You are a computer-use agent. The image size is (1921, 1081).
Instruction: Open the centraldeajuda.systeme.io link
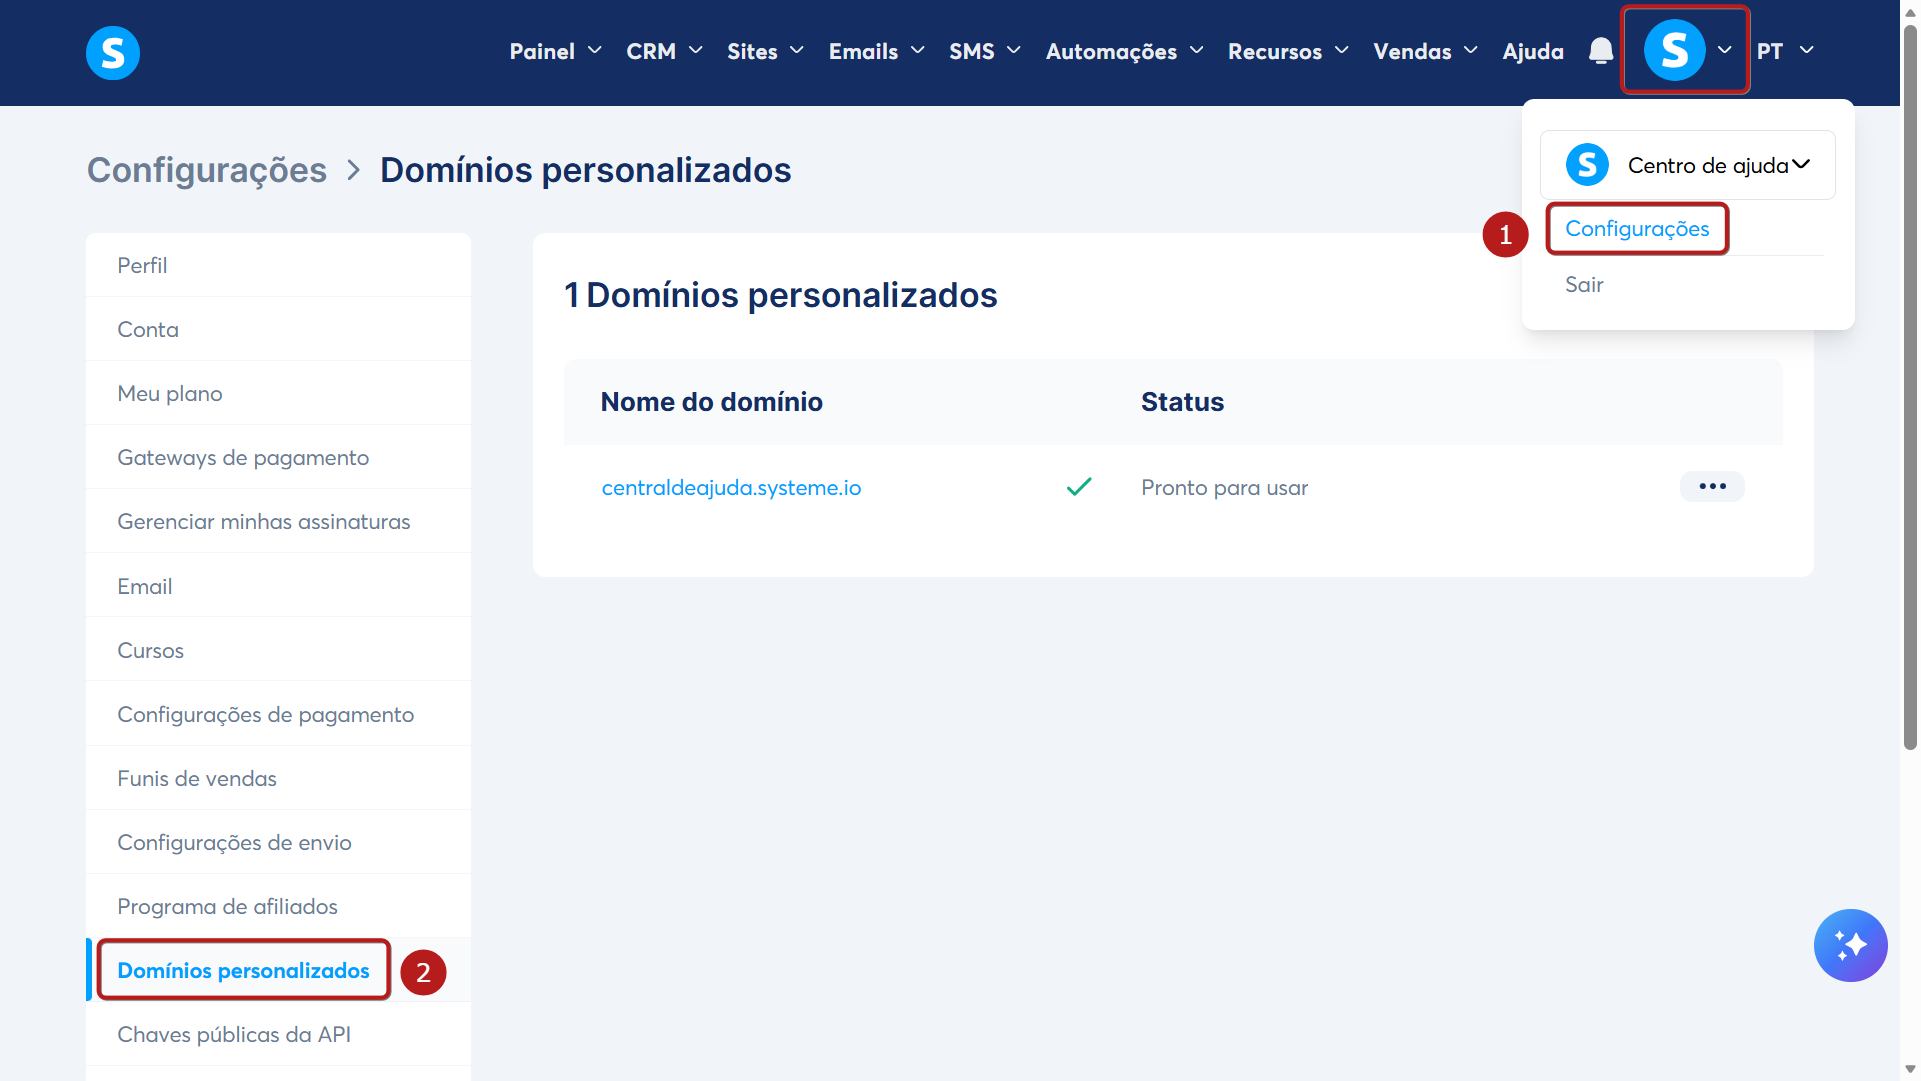(x=731, y=488)
